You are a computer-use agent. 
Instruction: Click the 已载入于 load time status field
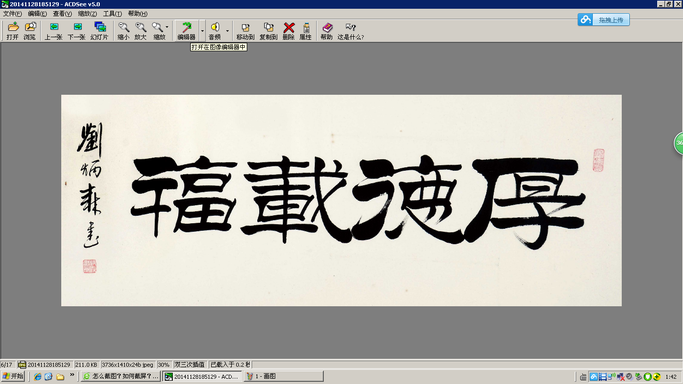(x=230, y=364)
